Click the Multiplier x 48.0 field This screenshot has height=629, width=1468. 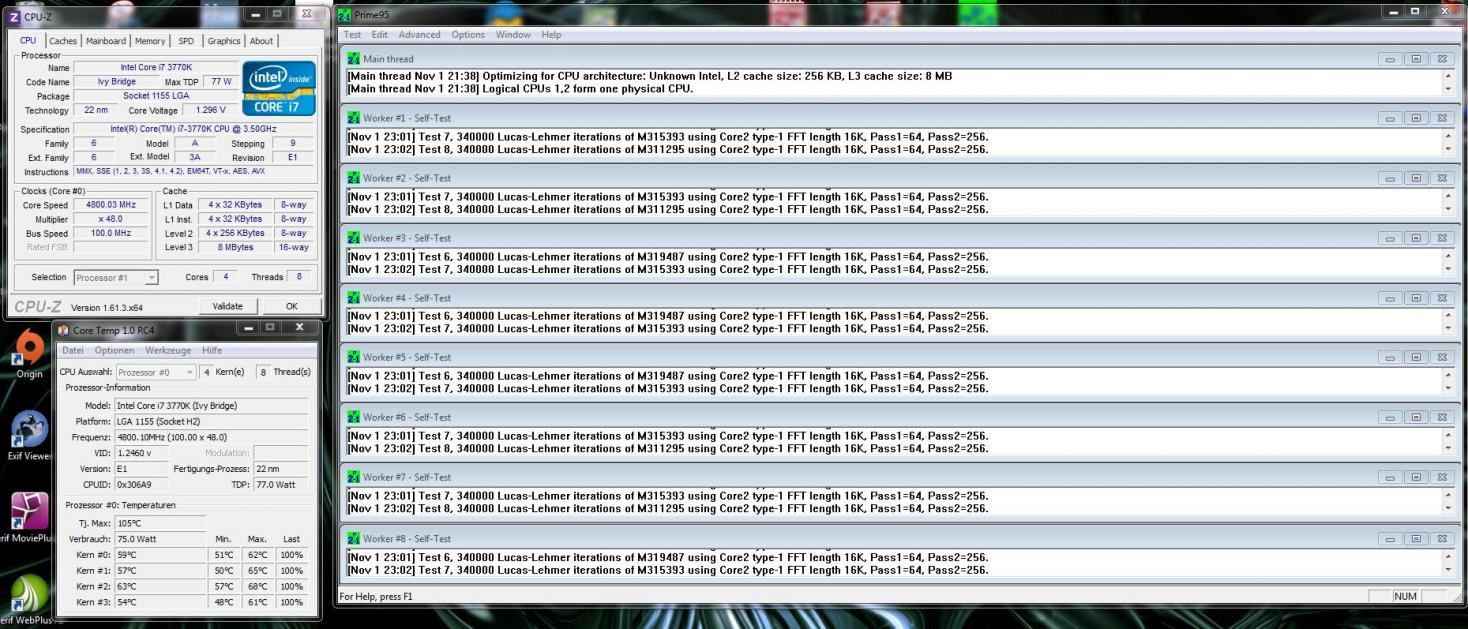tap(109, 219)
